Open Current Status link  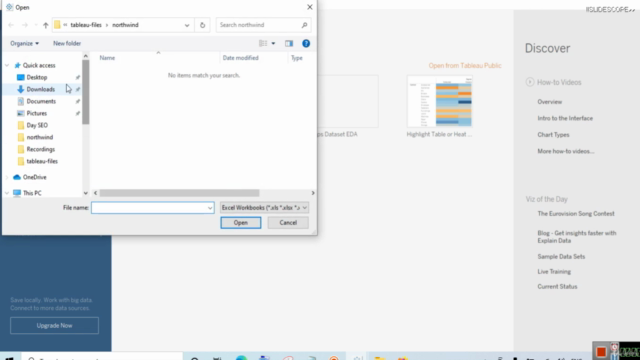557,287
